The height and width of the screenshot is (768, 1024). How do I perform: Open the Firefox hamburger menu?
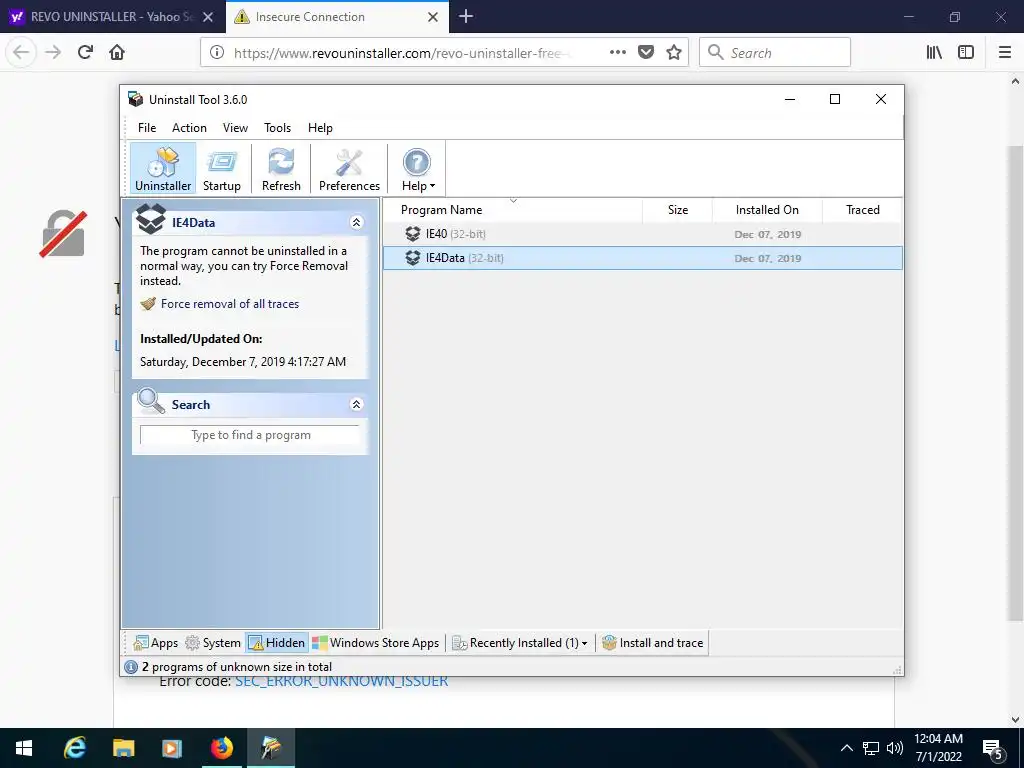(1005, 52)
